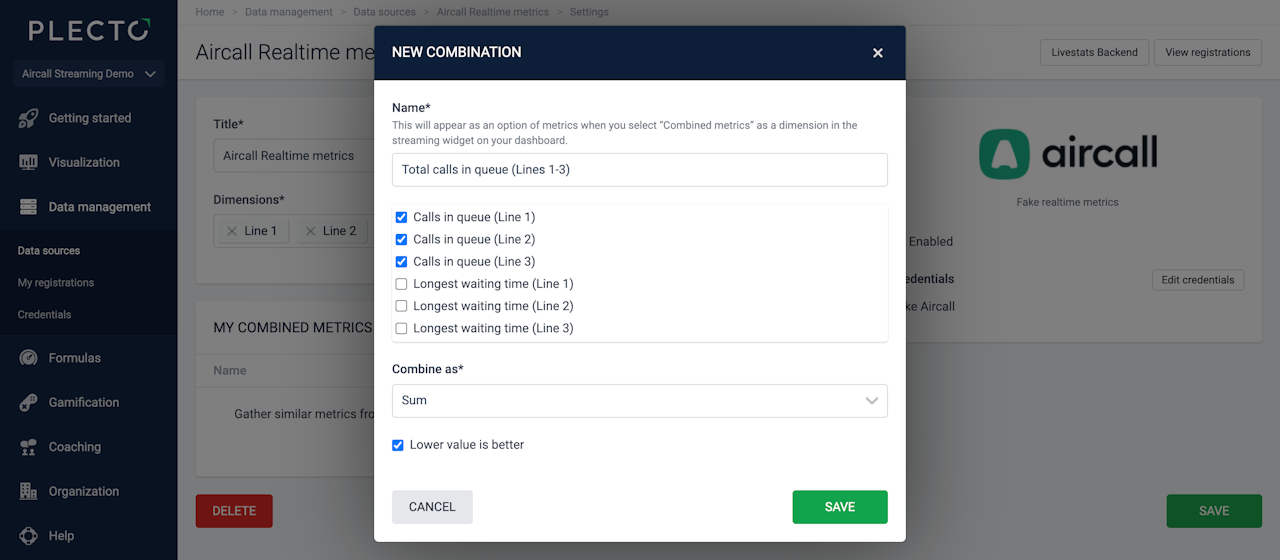
Task: Click the Data management database icon
Action: pos(28,207)
